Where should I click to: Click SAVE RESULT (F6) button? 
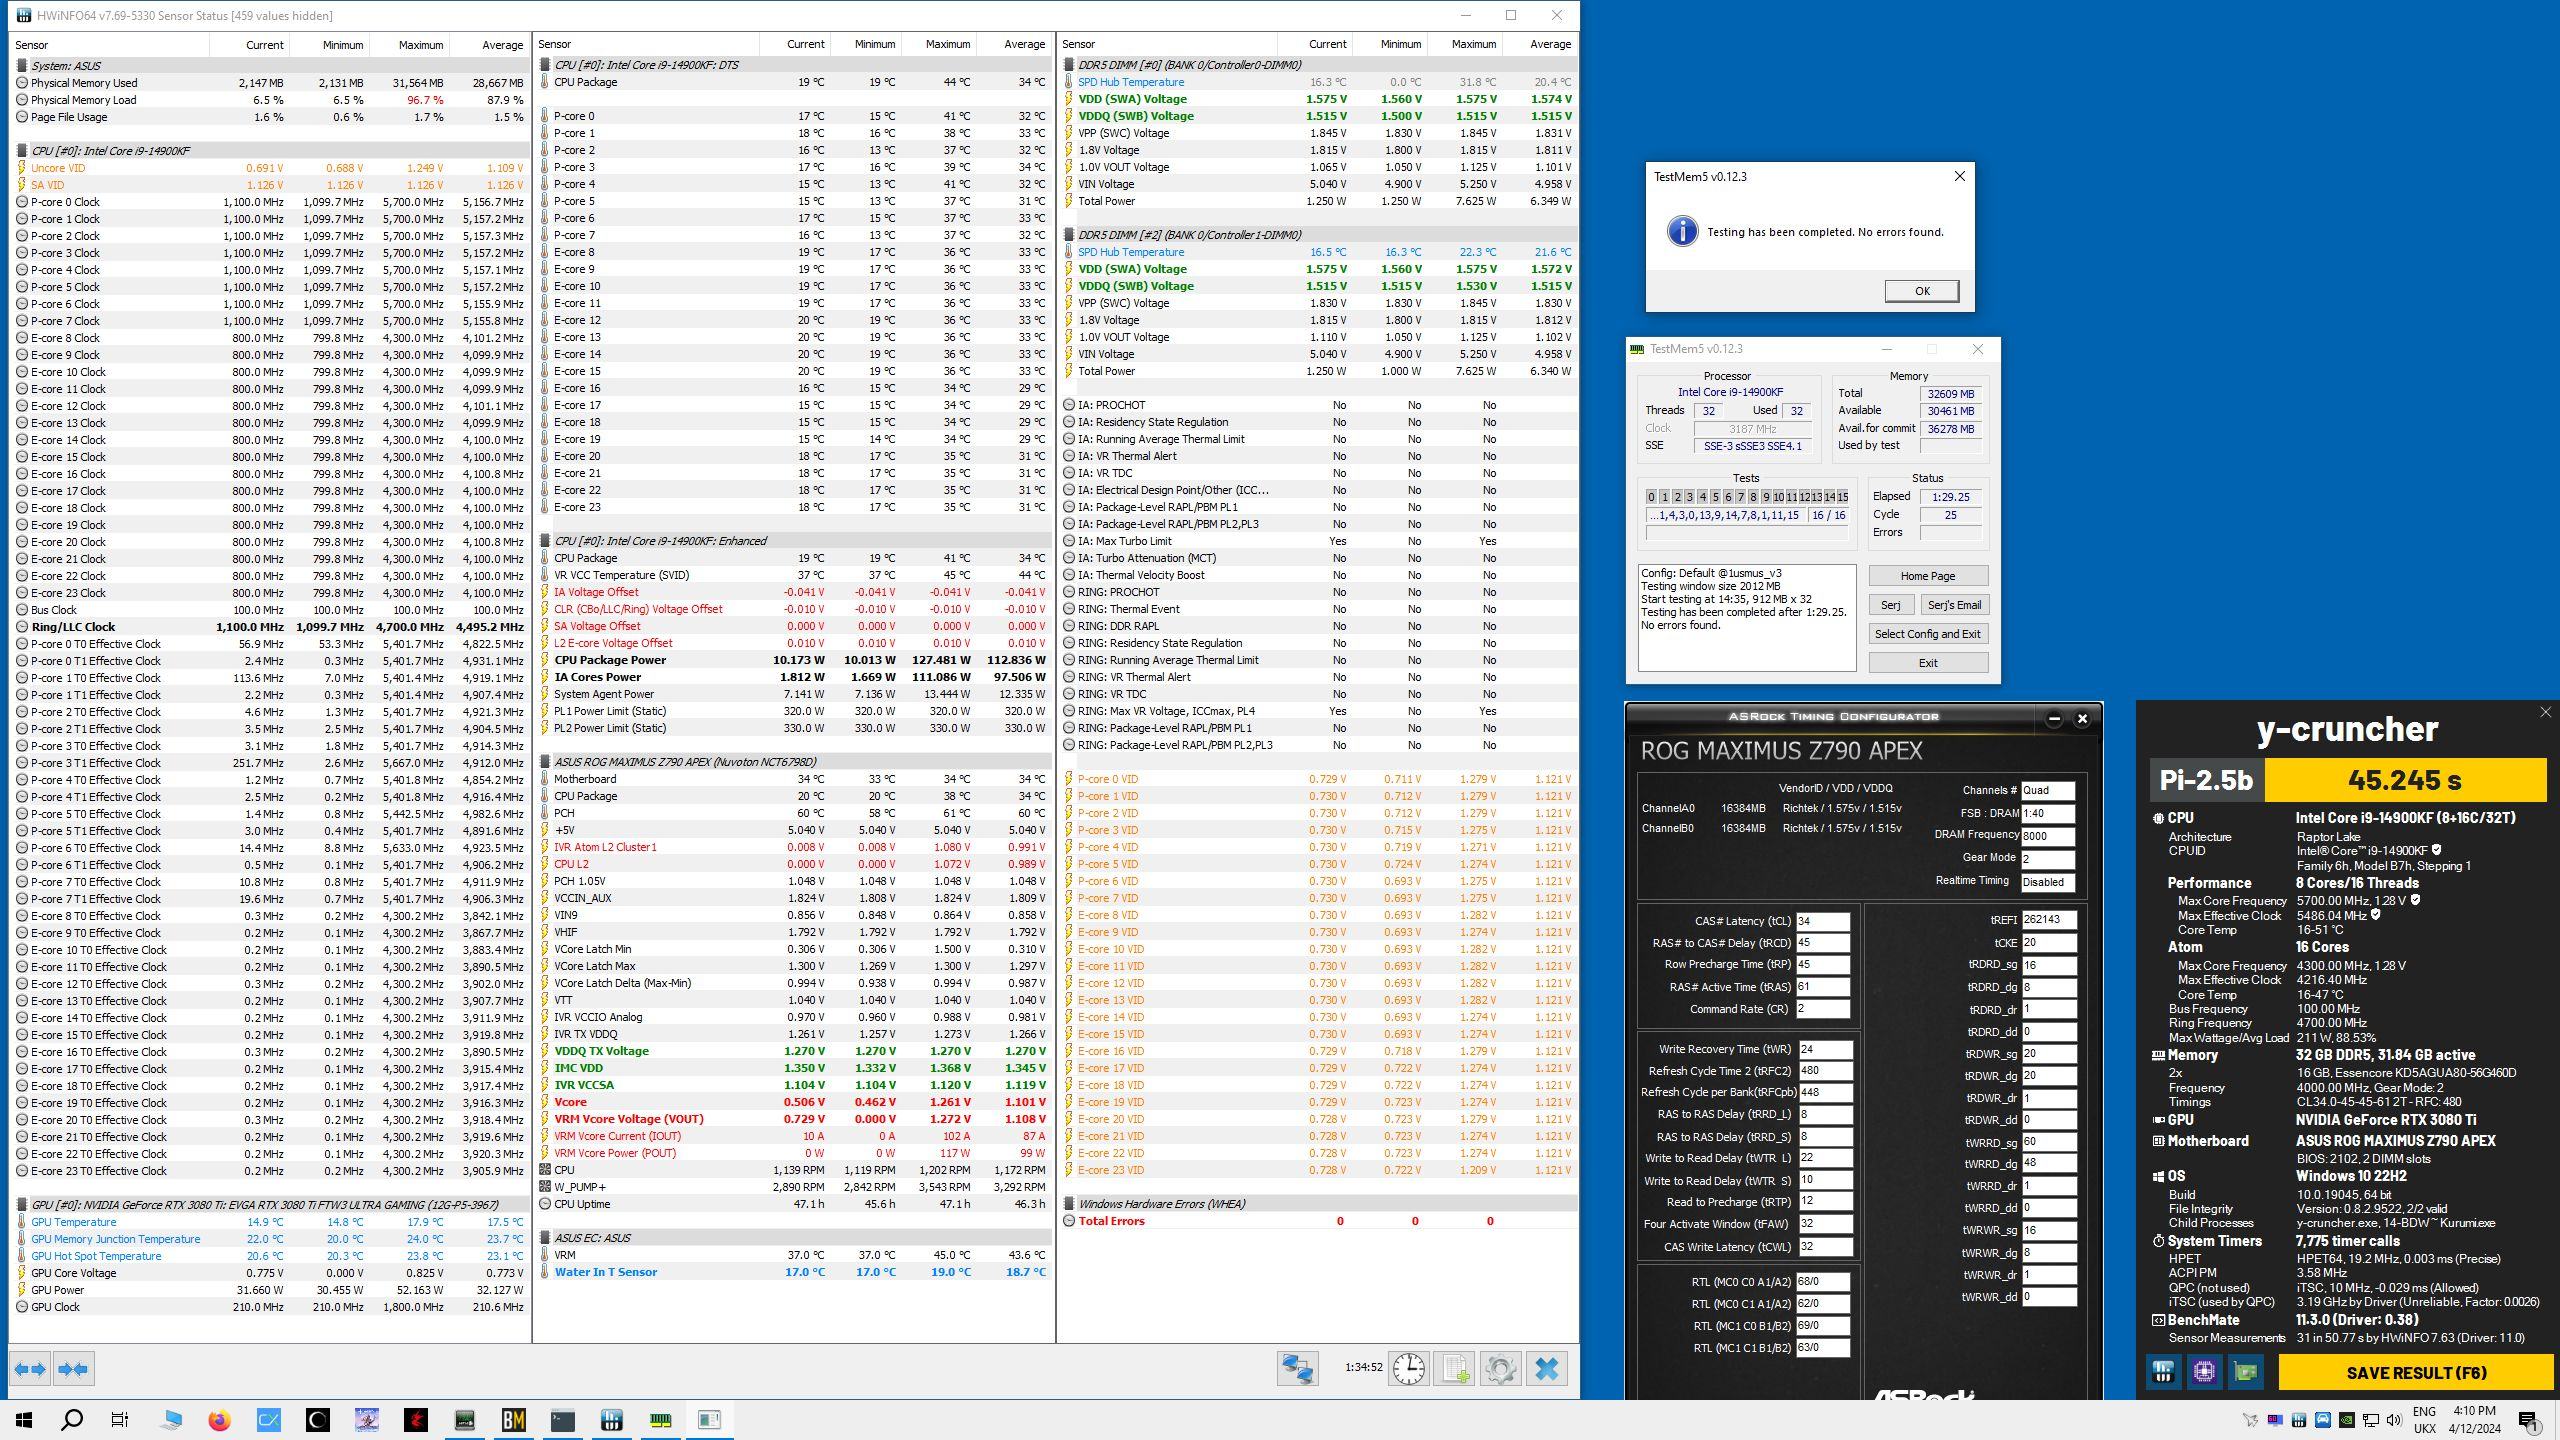click(2416, 1373)
